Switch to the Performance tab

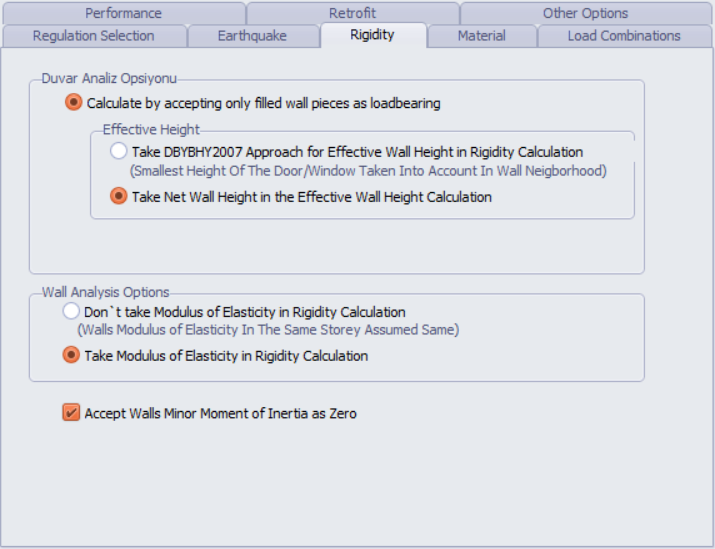(123, 13)
